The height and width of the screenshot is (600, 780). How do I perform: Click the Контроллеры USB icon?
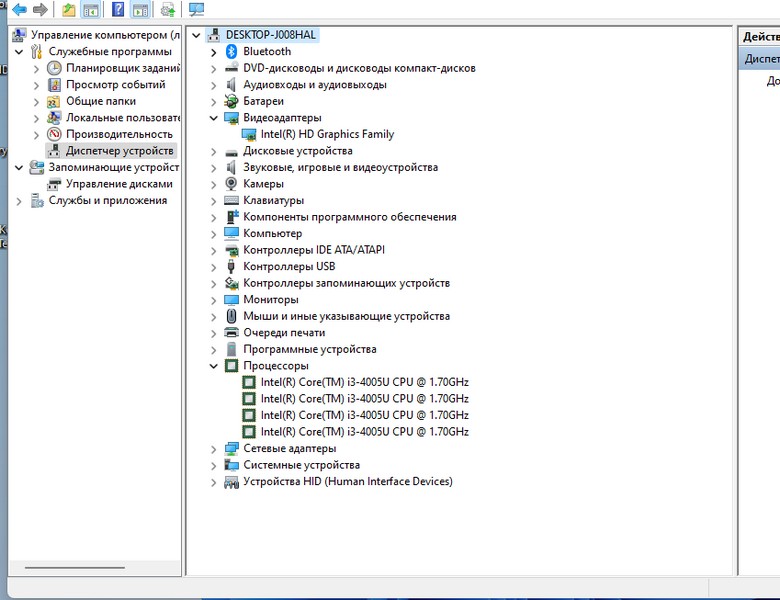pos(232,267)
